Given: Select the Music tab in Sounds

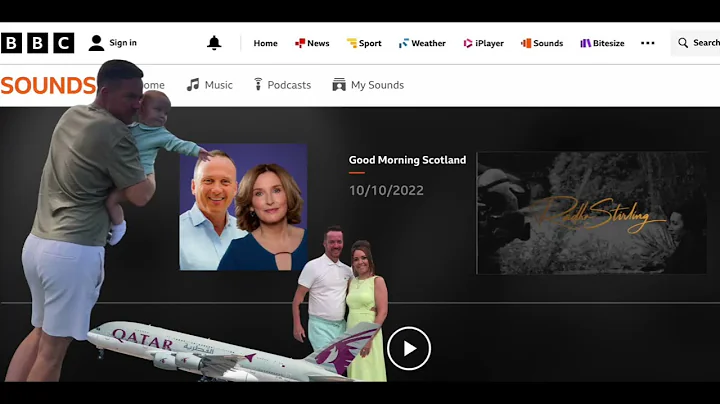Looking at the screenshot, I should click(x=210, y=85).
